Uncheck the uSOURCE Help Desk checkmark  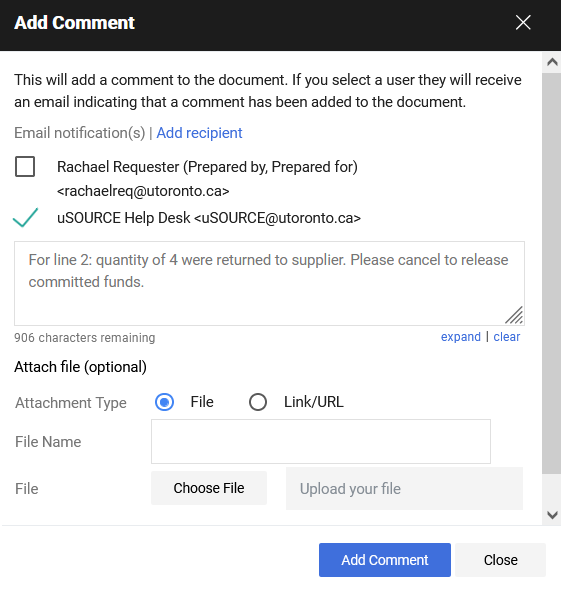(x=25, y=217)
